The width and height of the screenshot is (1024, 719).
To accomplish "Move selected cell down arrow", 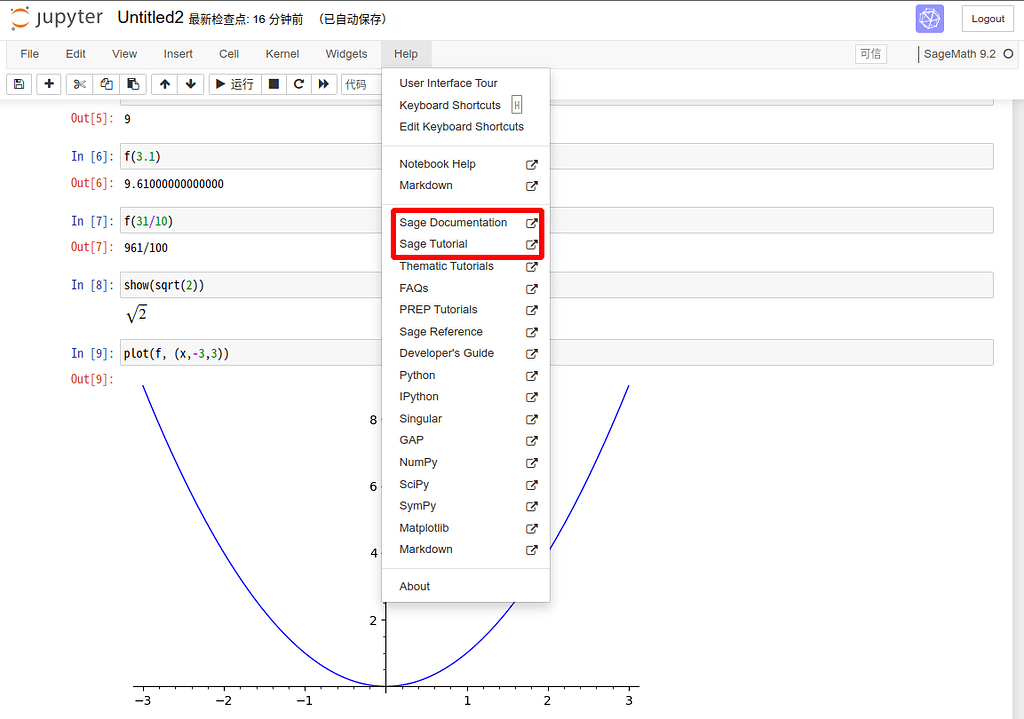I will [x=191, y=84].
